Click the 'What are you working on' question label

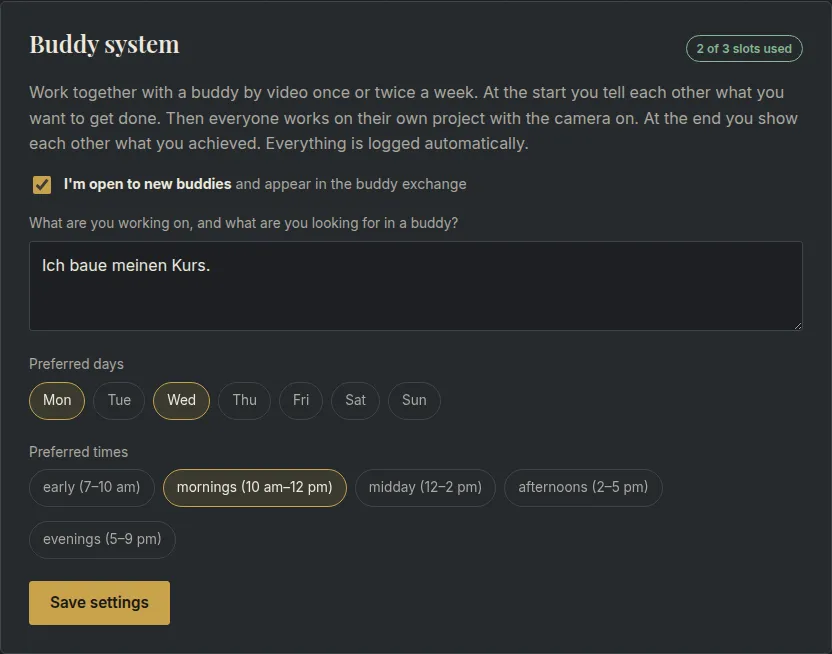tap(244, 223)
